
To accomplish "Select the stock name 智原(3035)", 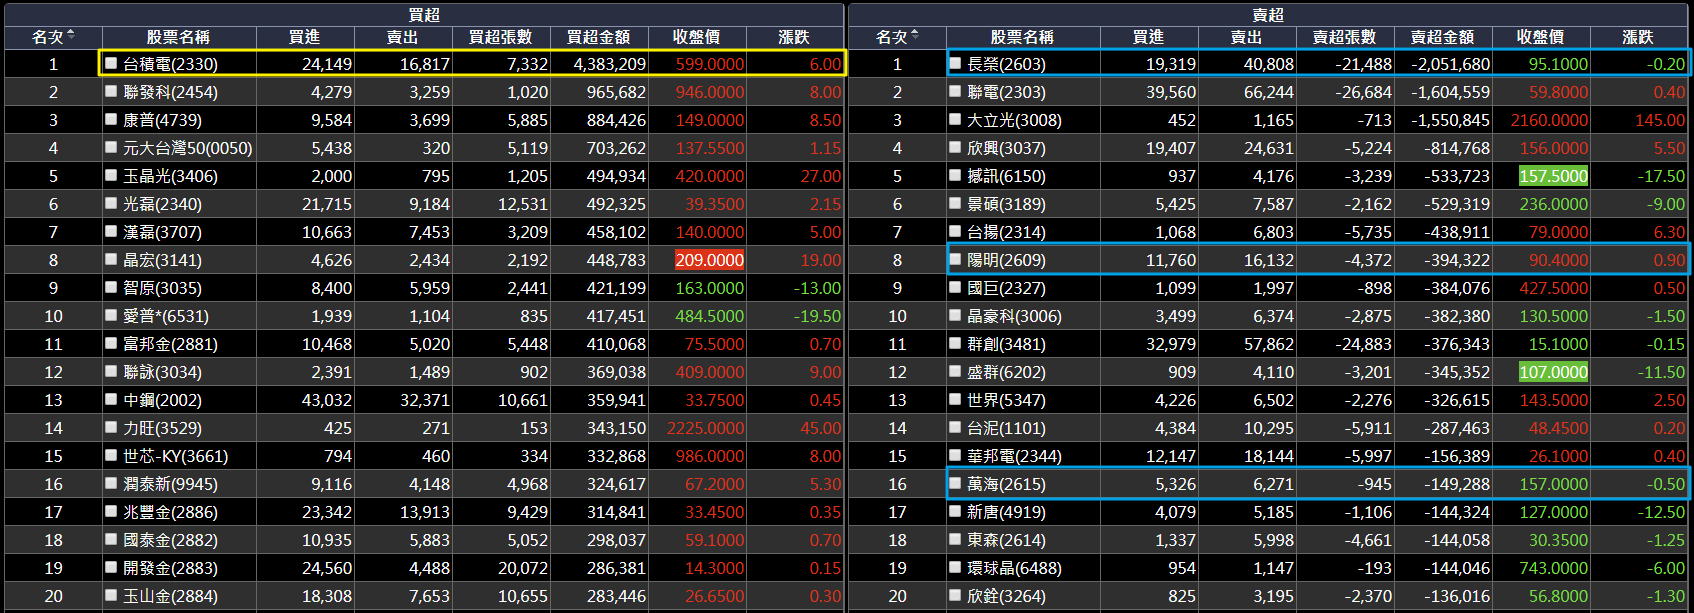I will tap(162, 287).
